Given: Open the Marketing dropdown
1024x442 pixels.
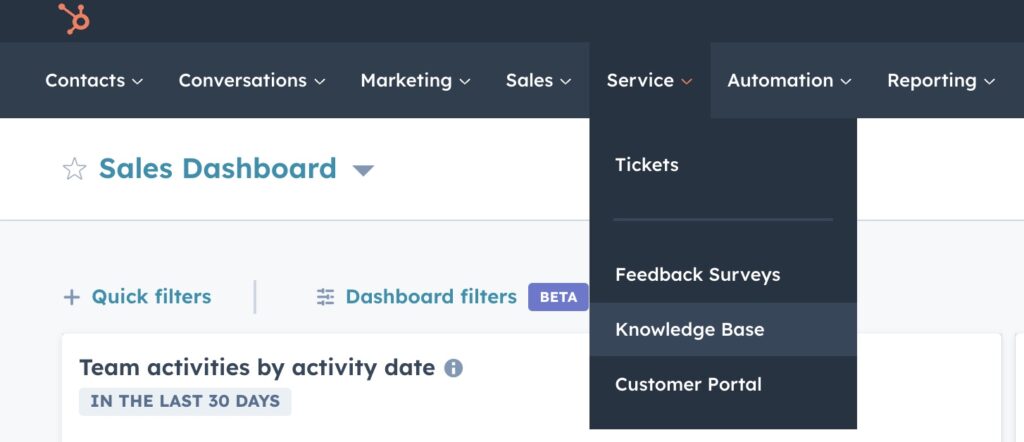Looking at the screenshot, I should point(416,80).
